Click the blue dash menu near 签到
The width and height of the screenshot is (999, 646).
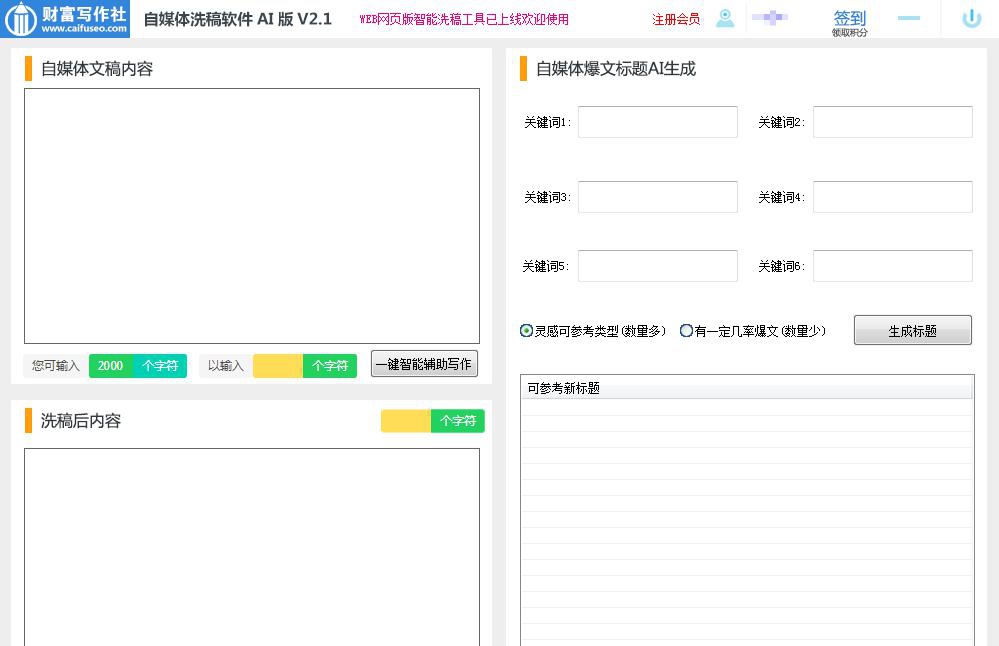tap(909, 18)
